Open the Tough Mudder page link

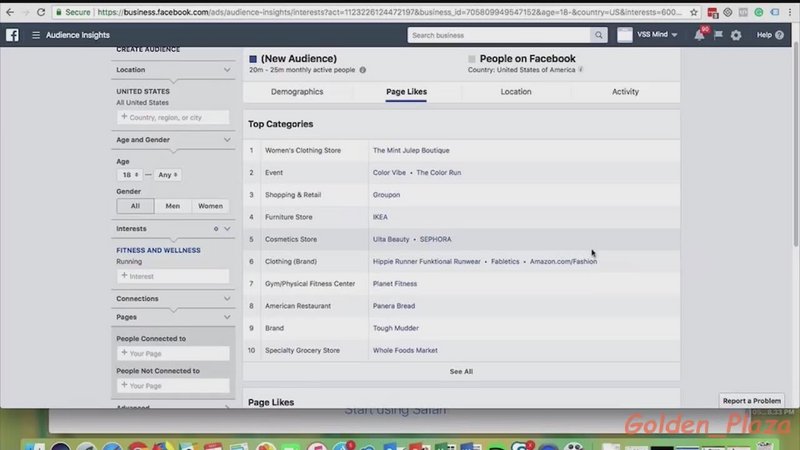coord(396,328)
